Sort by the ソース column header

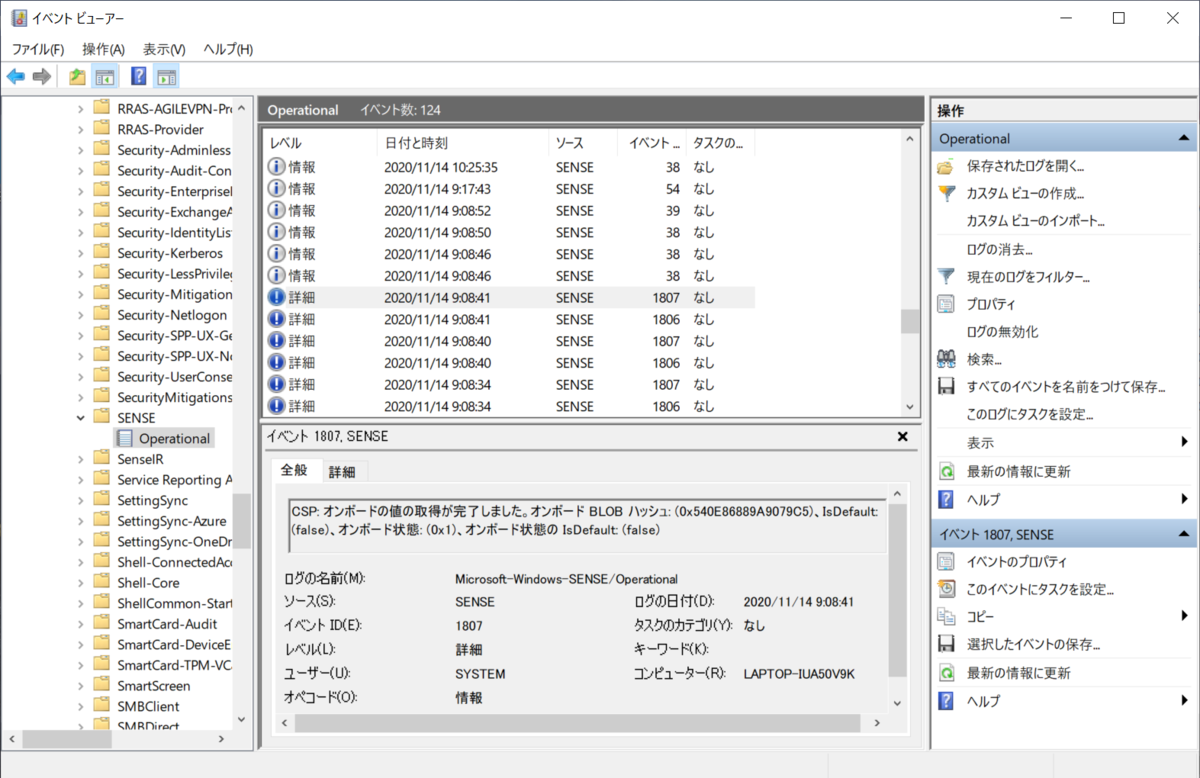tap(583, 143)
